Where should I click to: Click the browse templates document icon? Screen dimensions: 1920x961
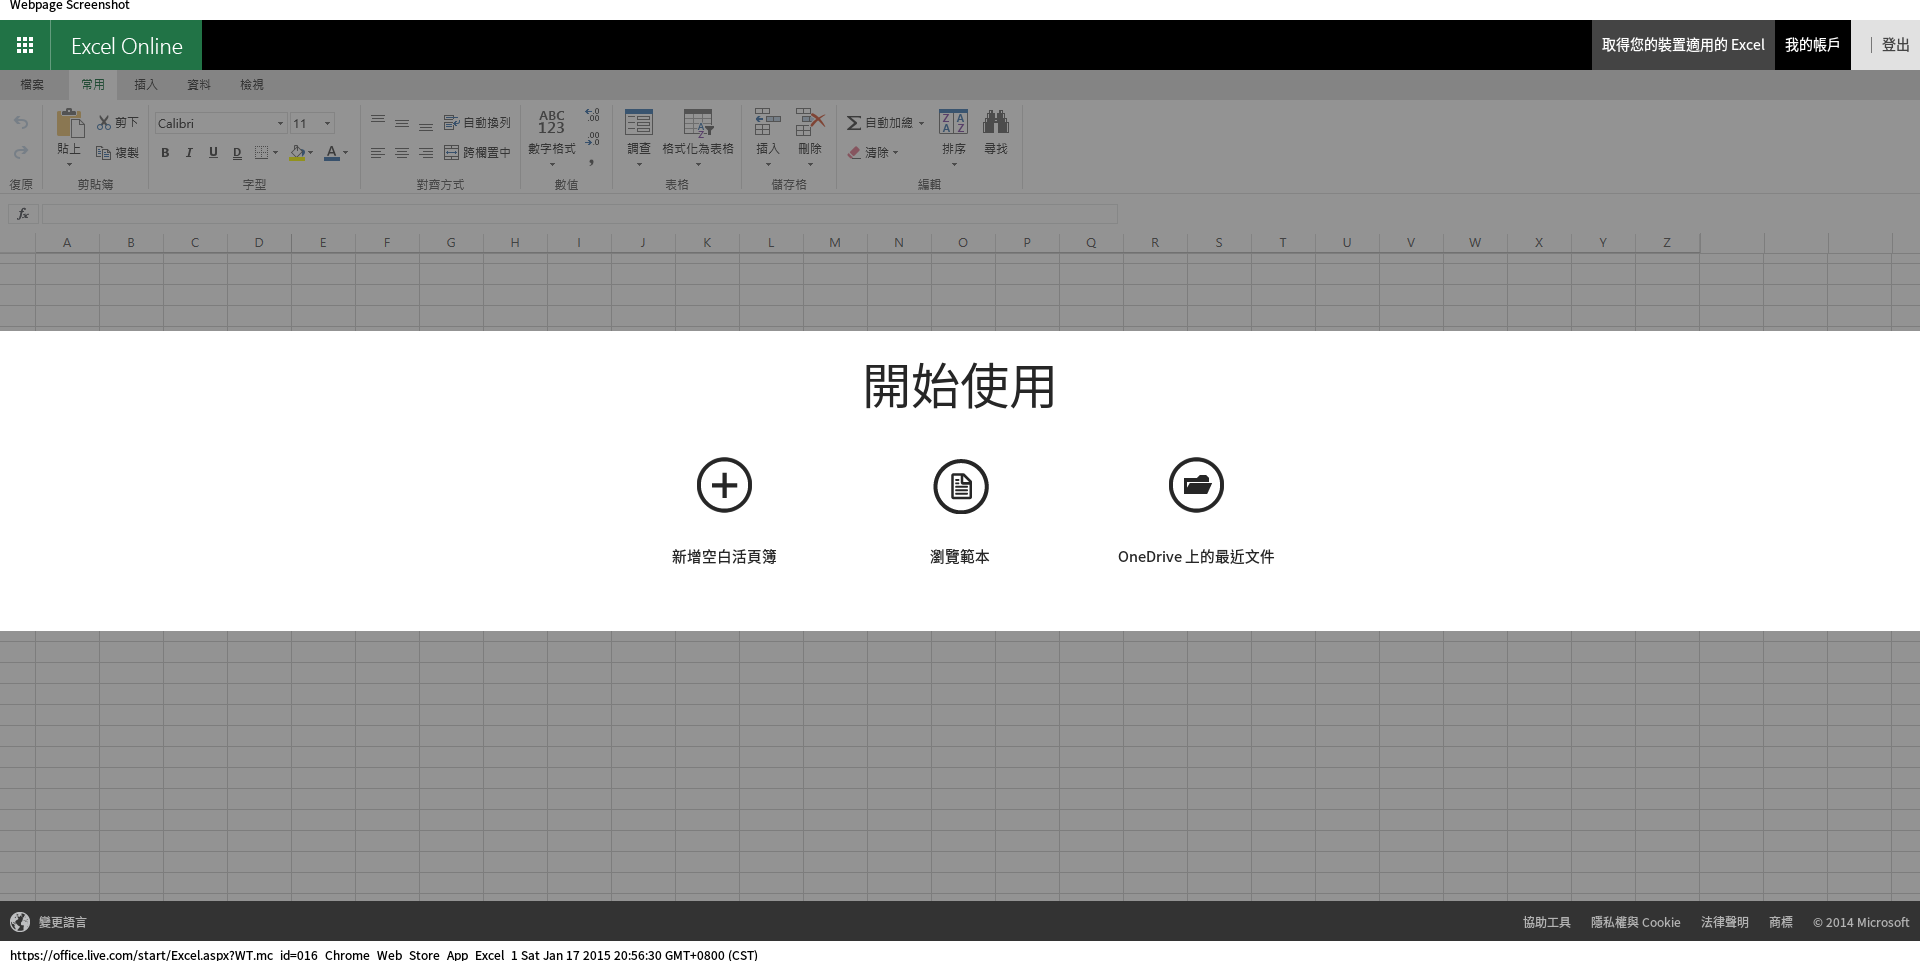(960, 486)
